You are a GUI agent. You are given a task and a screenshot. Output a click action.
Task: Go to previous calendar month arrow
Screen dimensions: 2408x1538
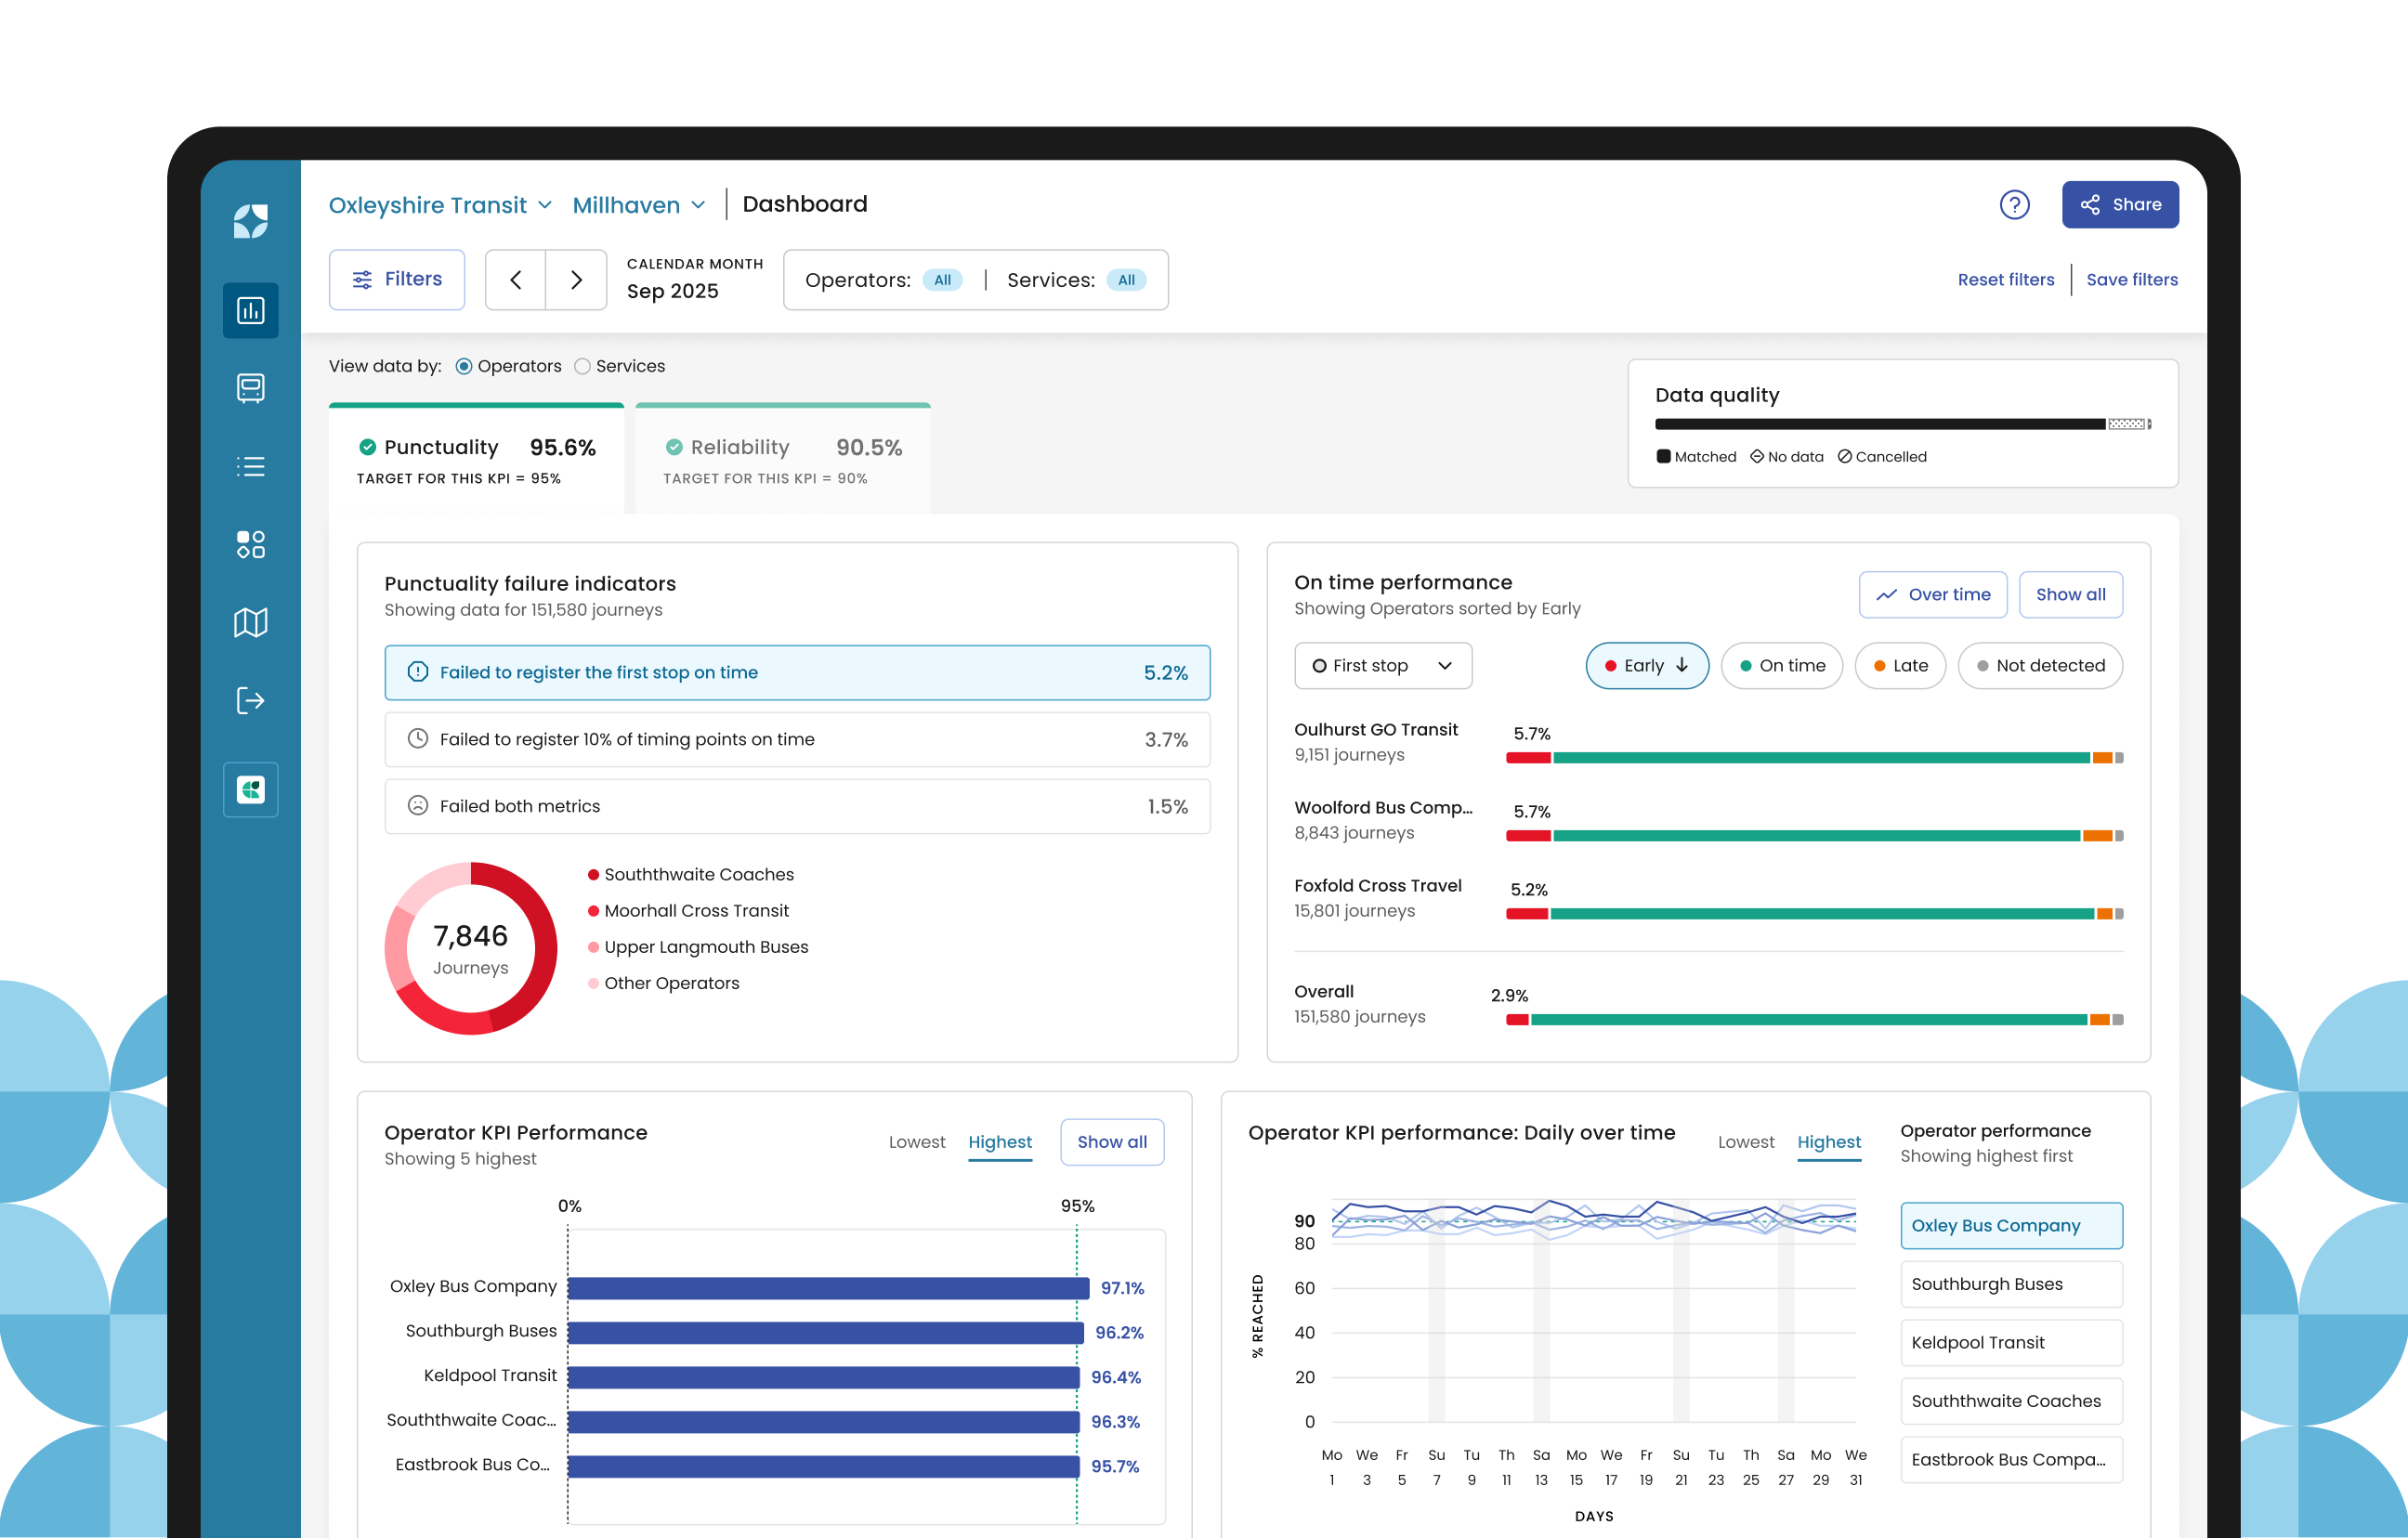click(x=516, y=280)
